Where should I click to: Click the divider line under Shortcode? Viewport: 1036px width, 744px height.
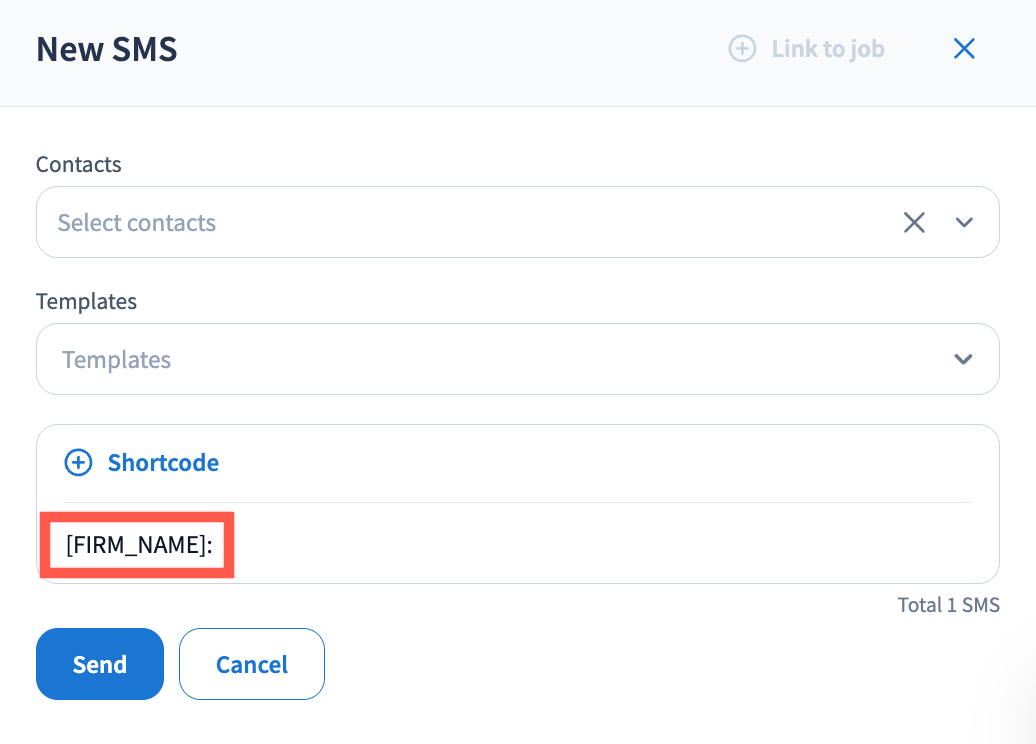coord(517,502)
